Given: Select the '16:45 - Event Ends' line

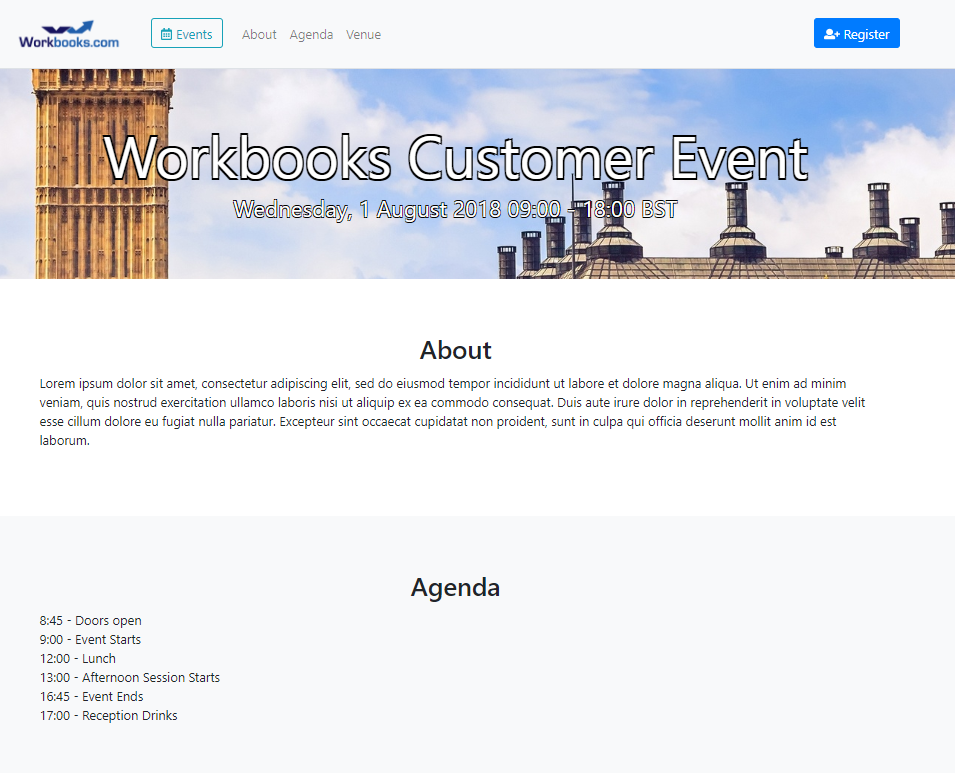Looking at the screenshot, I should point(91,696).
